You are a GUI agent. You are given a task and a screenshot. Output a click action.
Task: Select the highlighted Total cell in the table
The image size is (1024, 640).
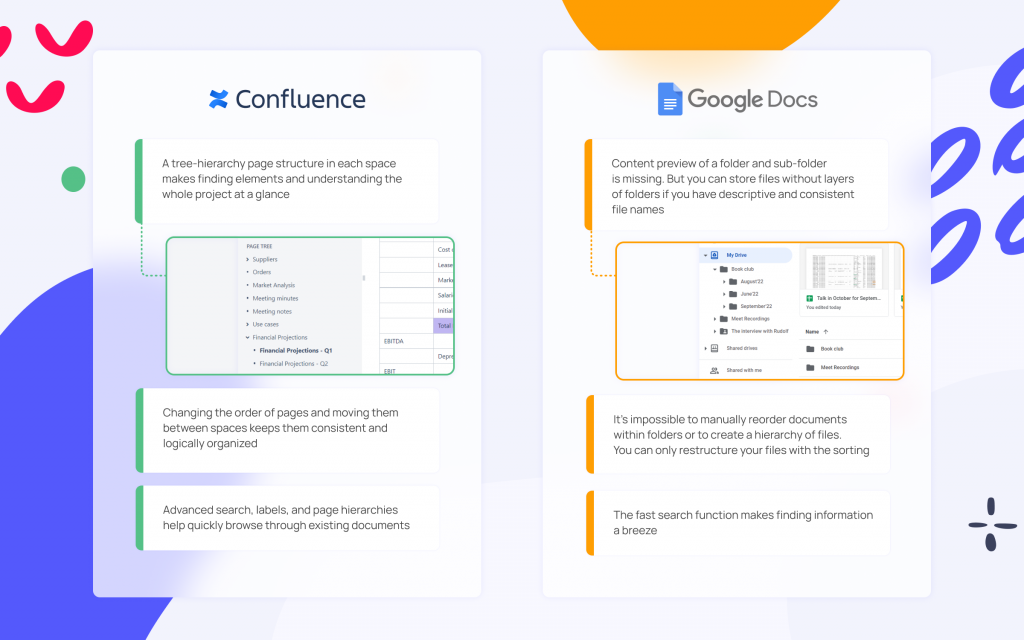(x=443, y=325)
